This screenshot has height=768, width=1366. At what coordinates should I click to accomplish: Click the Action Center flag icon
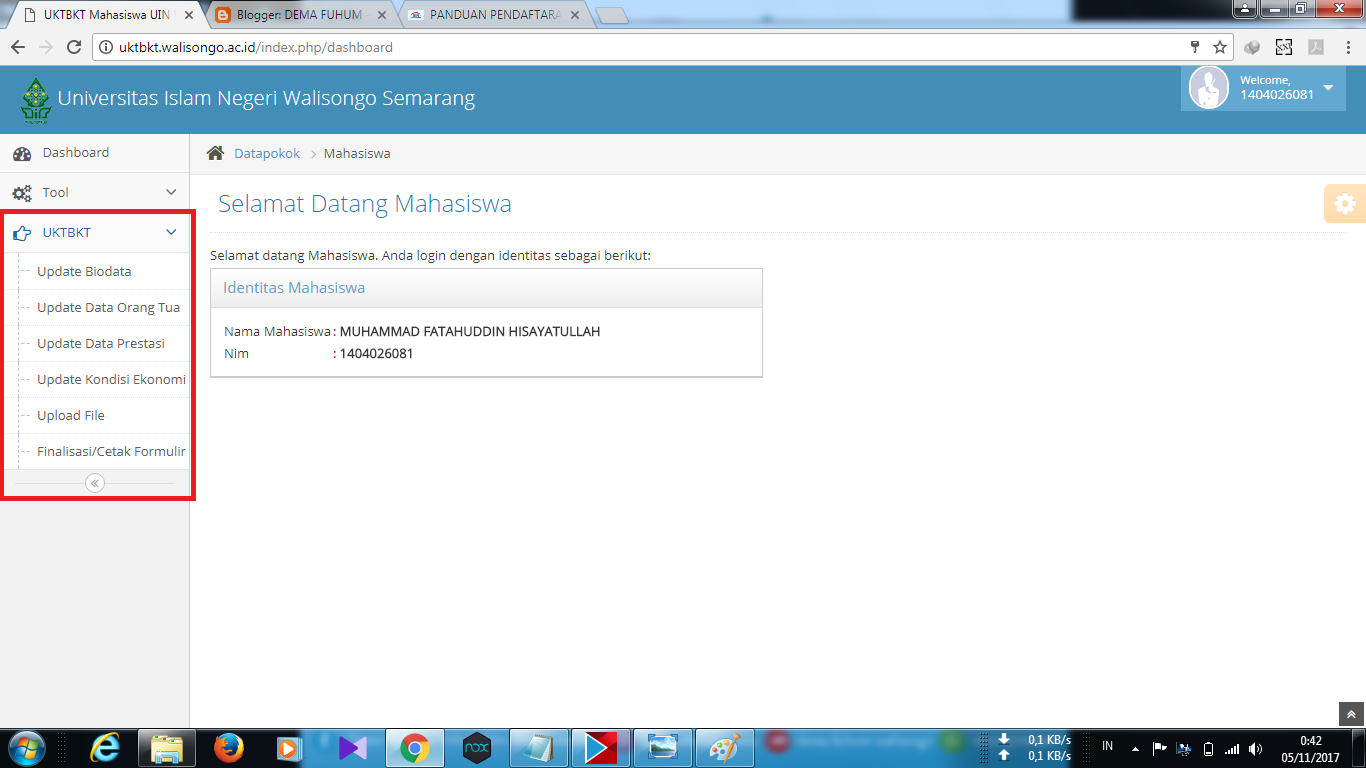[x=1160, y=748]
